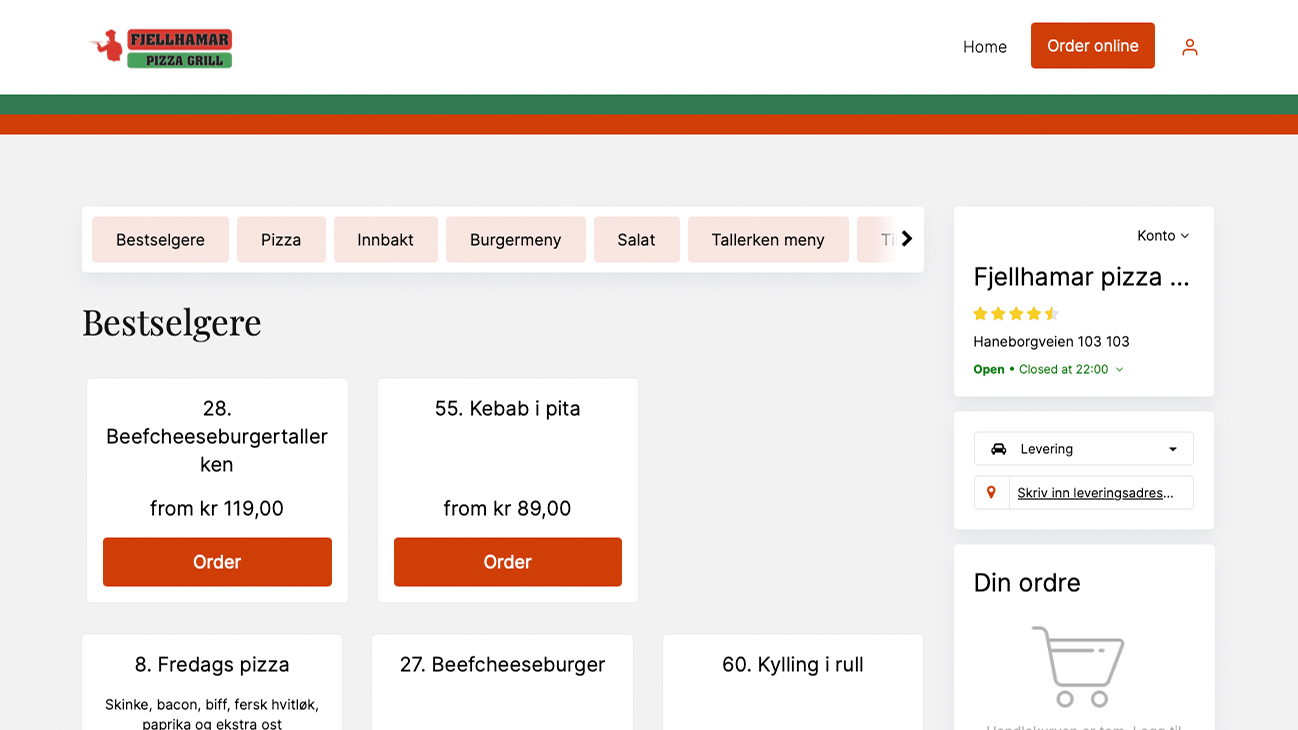Click the green Open status text

pyautogui.click(x=989, y=369)
